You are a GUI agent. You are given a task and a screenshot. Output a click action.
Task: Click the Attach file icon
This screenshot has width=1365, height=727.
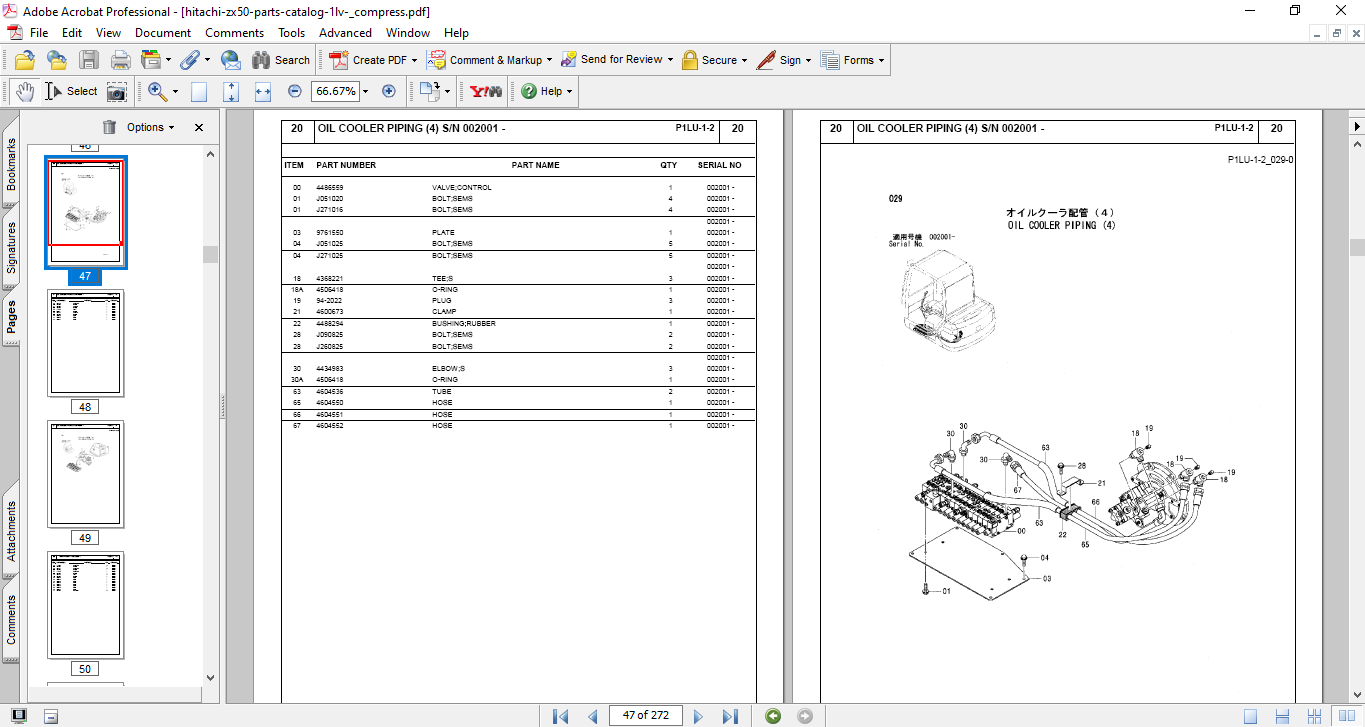(x=192, y=59)
